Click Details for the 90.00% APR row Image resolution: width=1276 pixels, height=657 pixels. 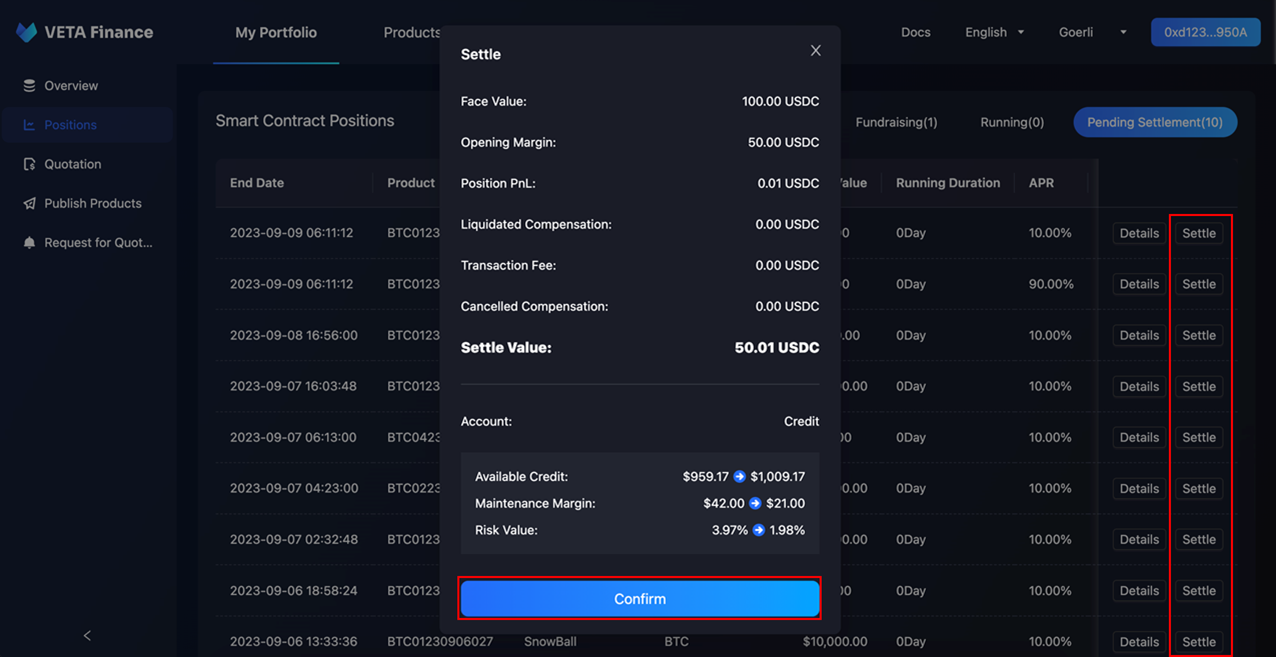(x=1138, y=284)
